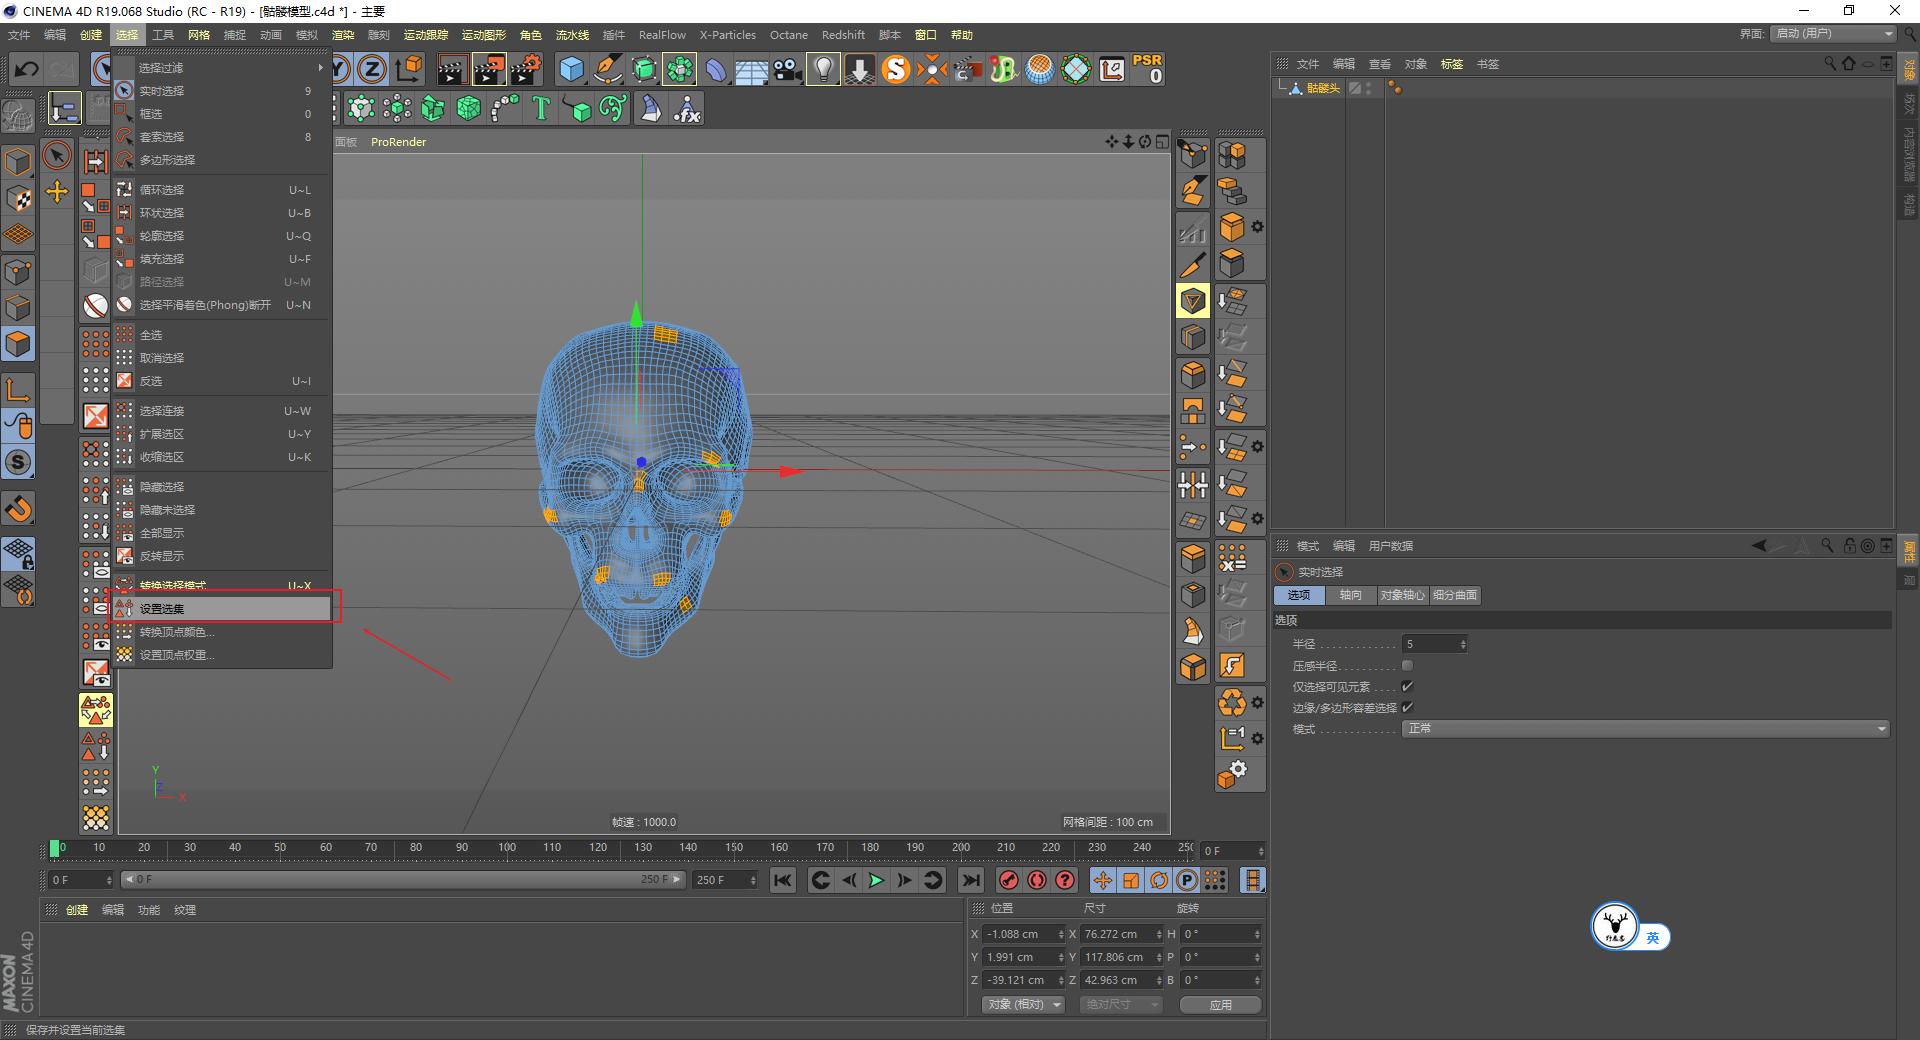This screenshot has width=1920, height=1040.
Task: Click the 英 language button near the logo
Action: point(1652,938)
